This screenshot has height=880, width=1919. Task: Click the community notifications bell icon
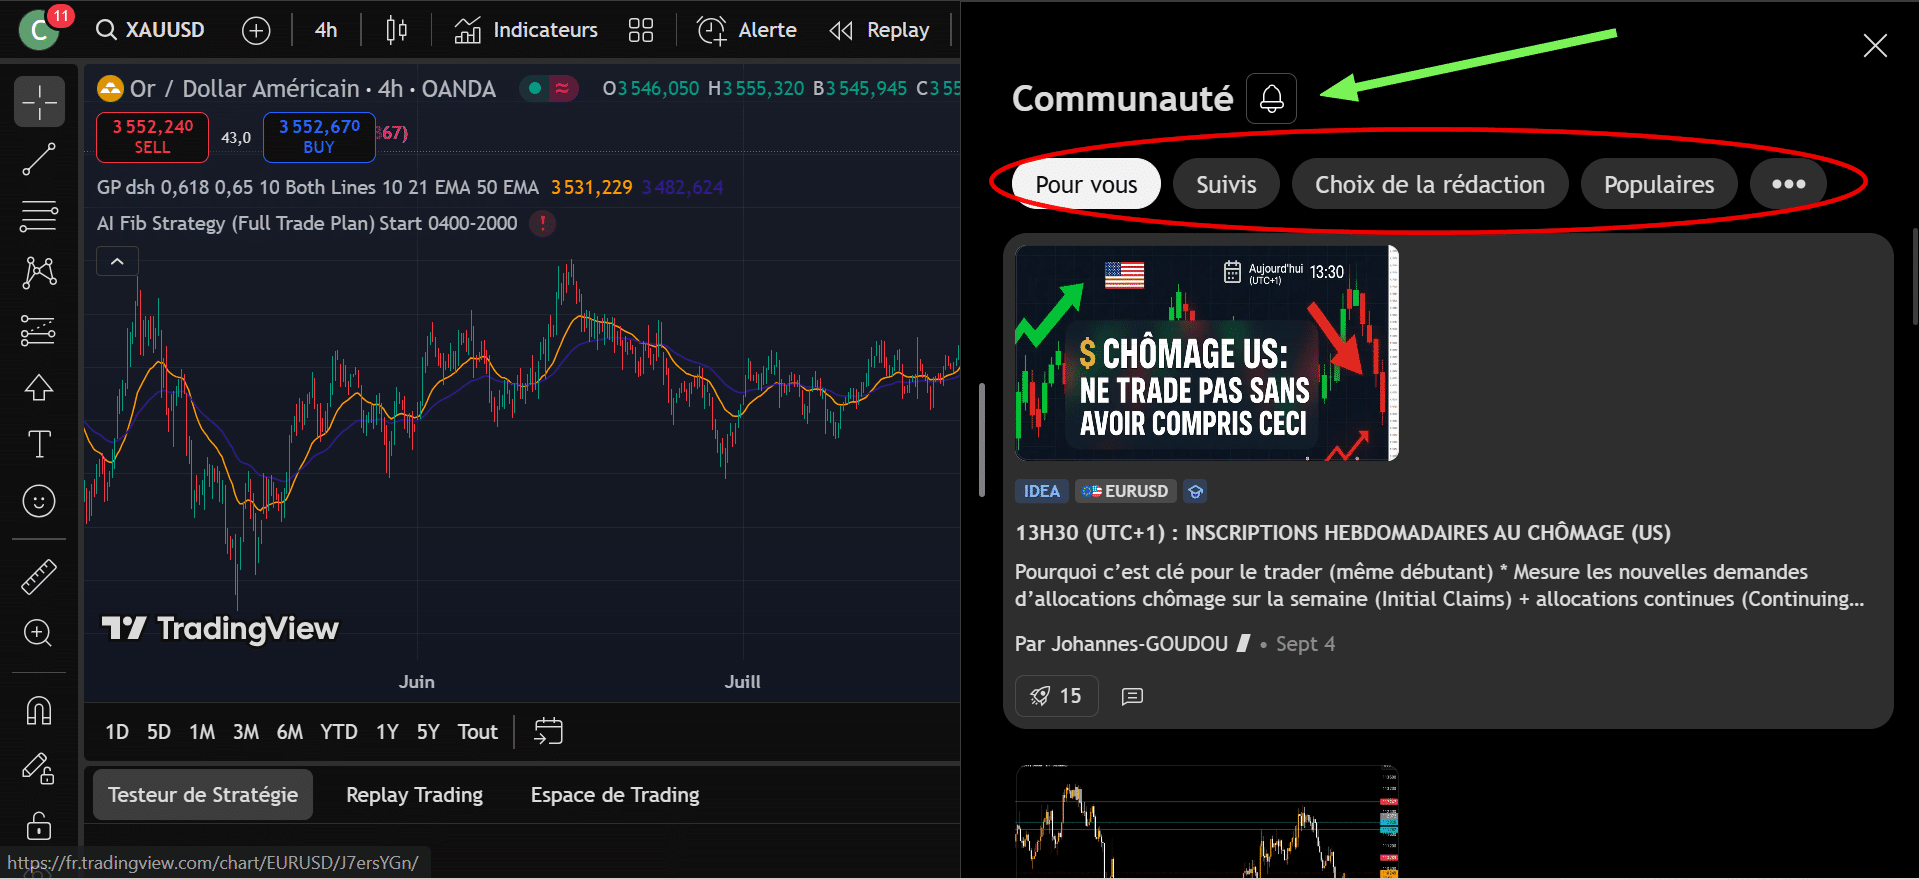(1271, 99)
